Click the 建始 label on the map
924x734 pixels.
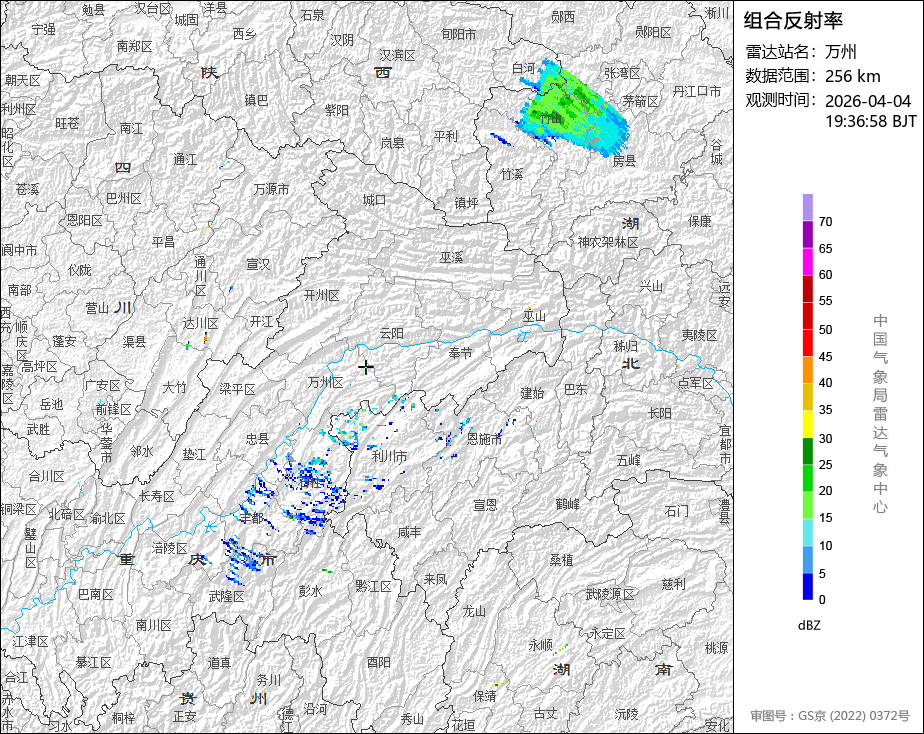tap(532, 392)
